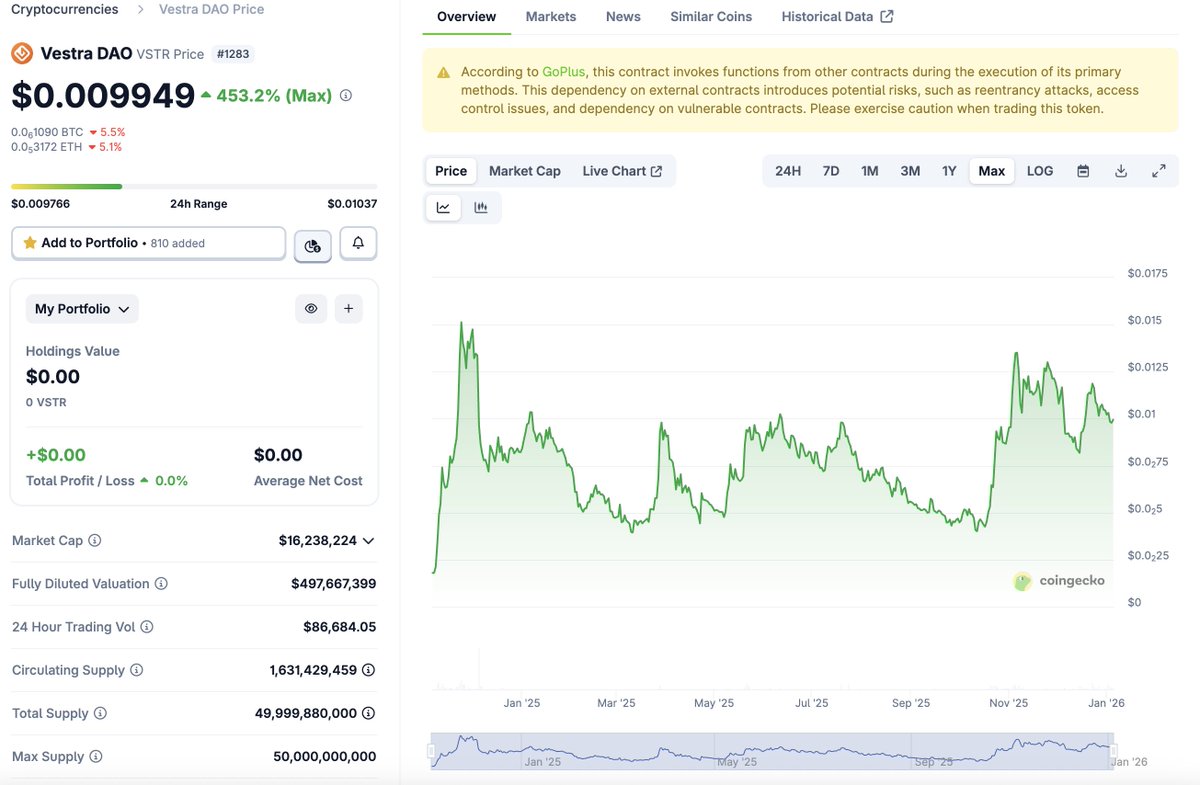This screenshot has width=1200, height=785.
Task: Open the My Portfolio dropdown
Action: (x=81, y=308)
